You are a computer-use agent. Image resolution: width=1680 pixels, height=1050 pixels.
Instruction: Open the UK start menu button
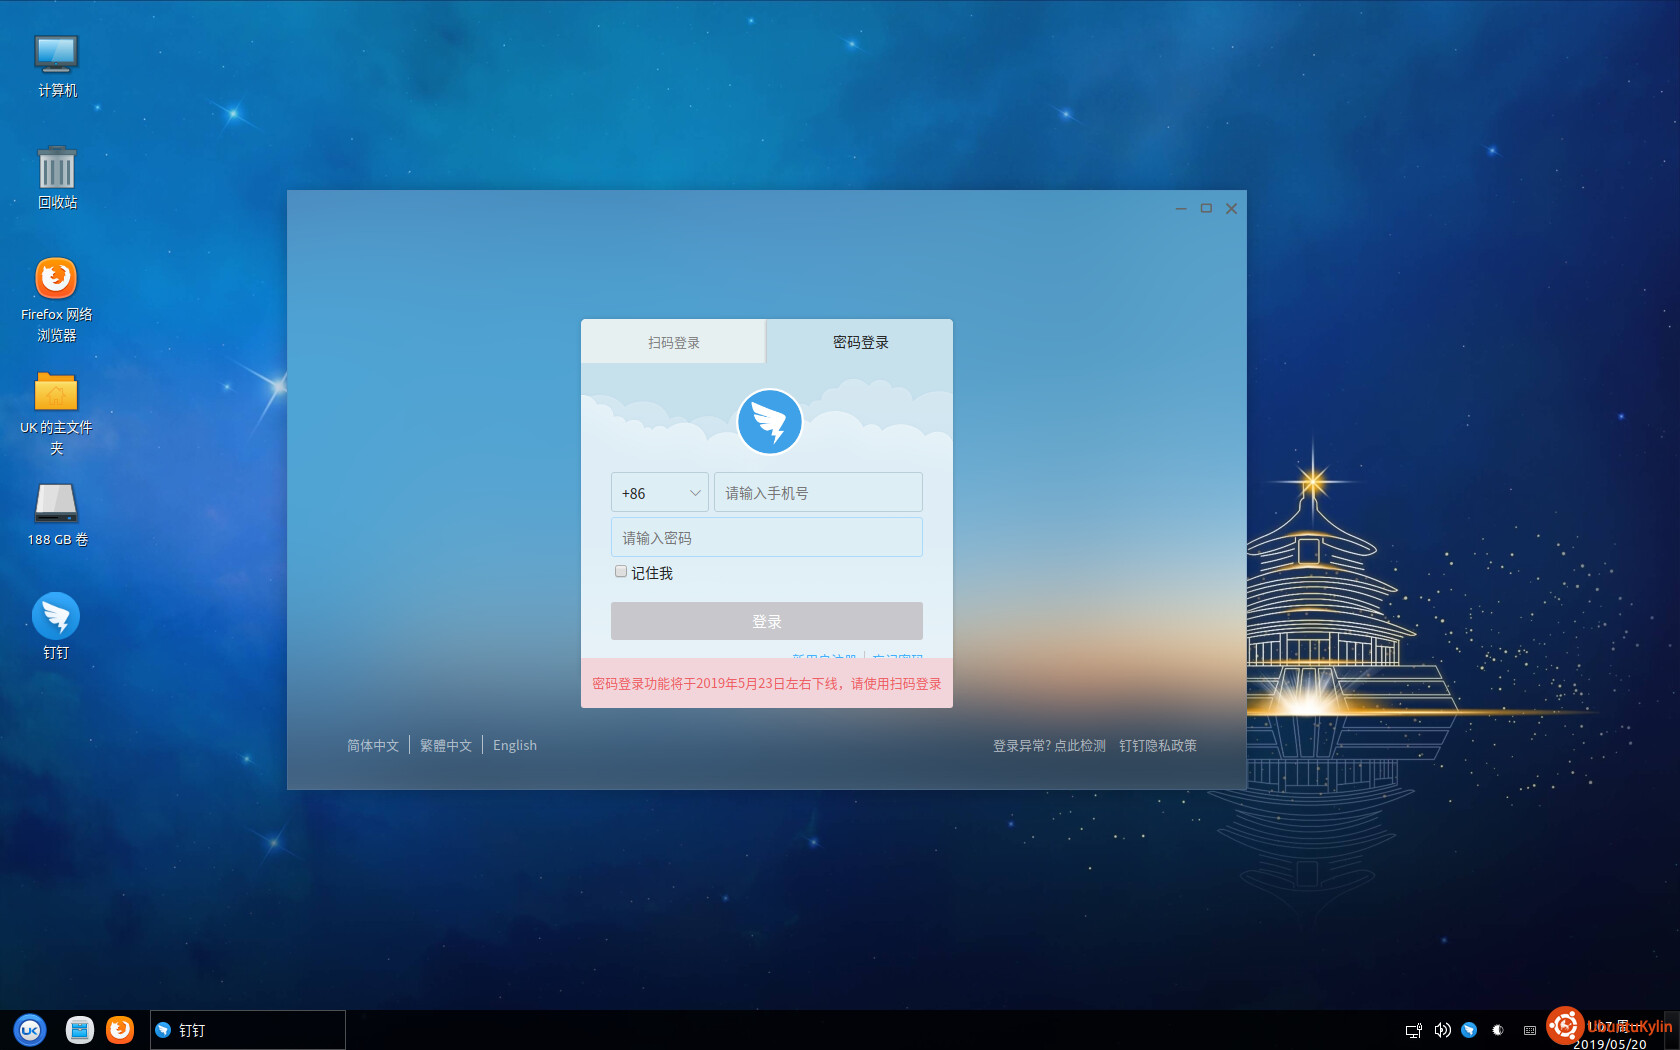(30, 1030)
